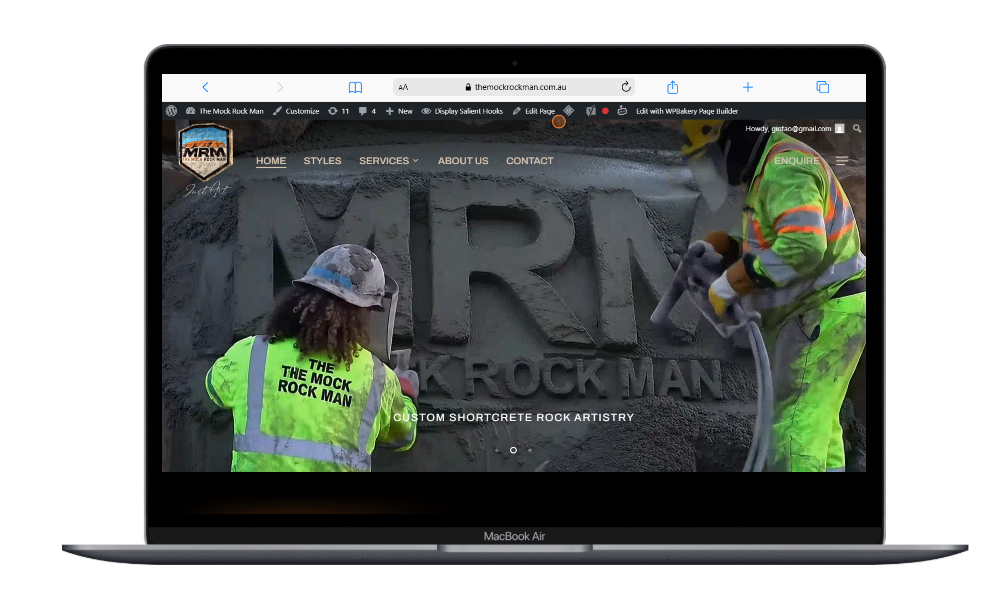Open the Yoast SEO icon menu
The image size is (995, 593).
tap(591, 111)
